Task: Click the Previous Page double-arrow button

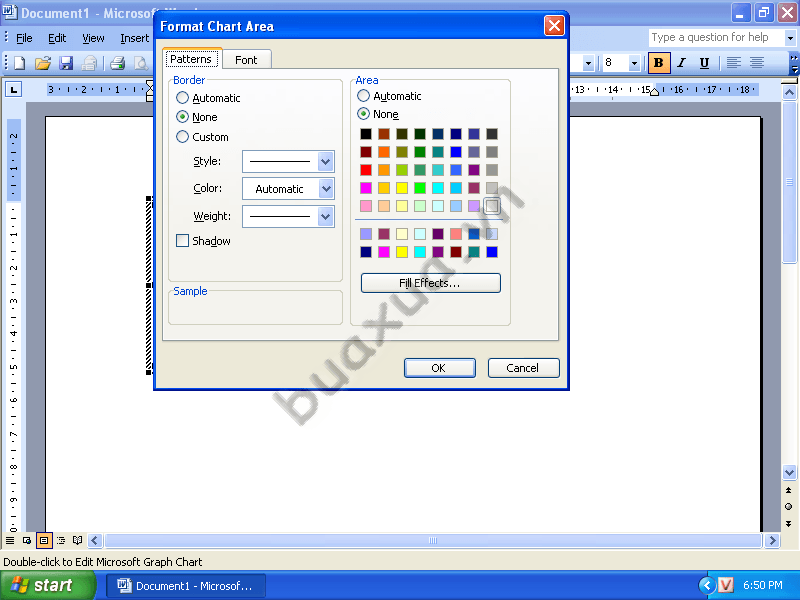Action: (789, 490)
